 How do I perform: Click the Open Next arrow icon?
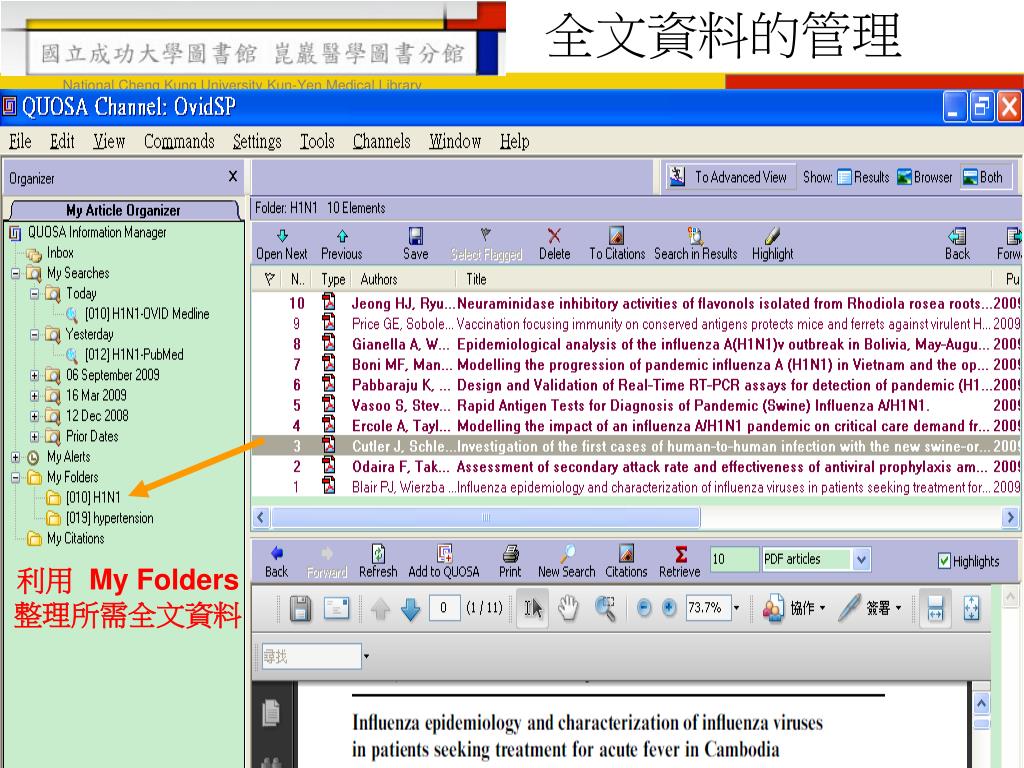[x=282, y=236]
